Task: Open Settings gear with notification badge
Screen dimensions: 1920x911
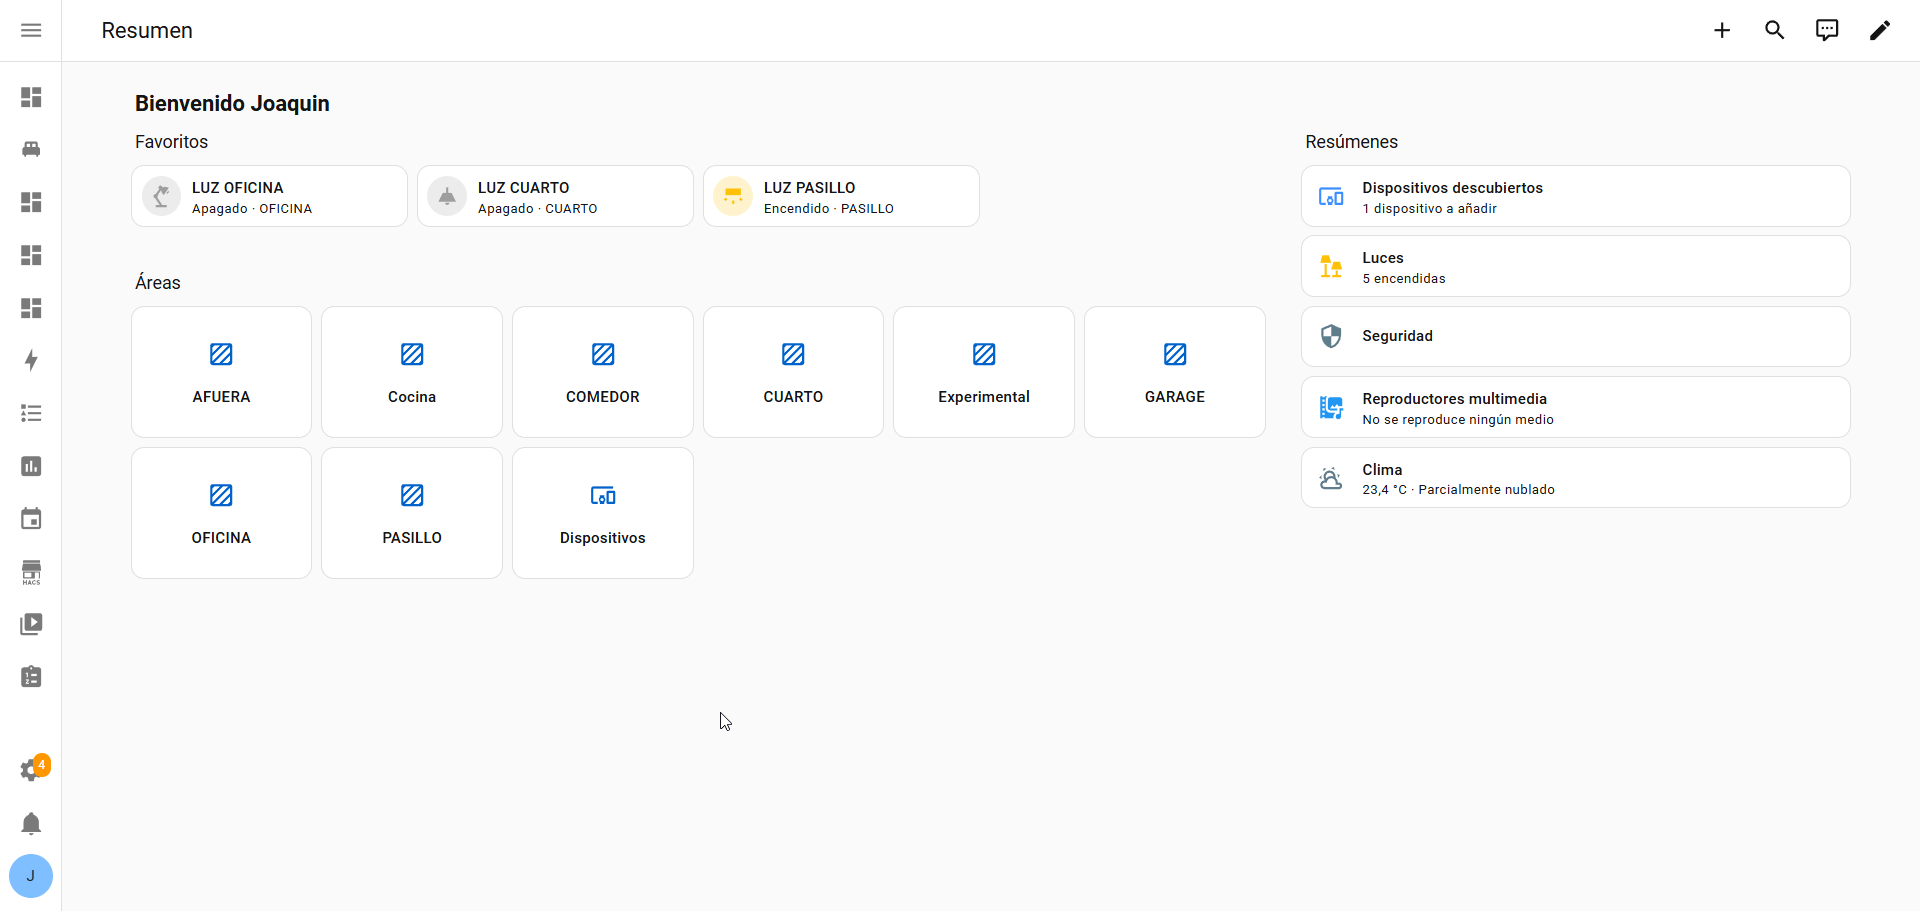Action: pyautogui.click(x=31, y=770)
